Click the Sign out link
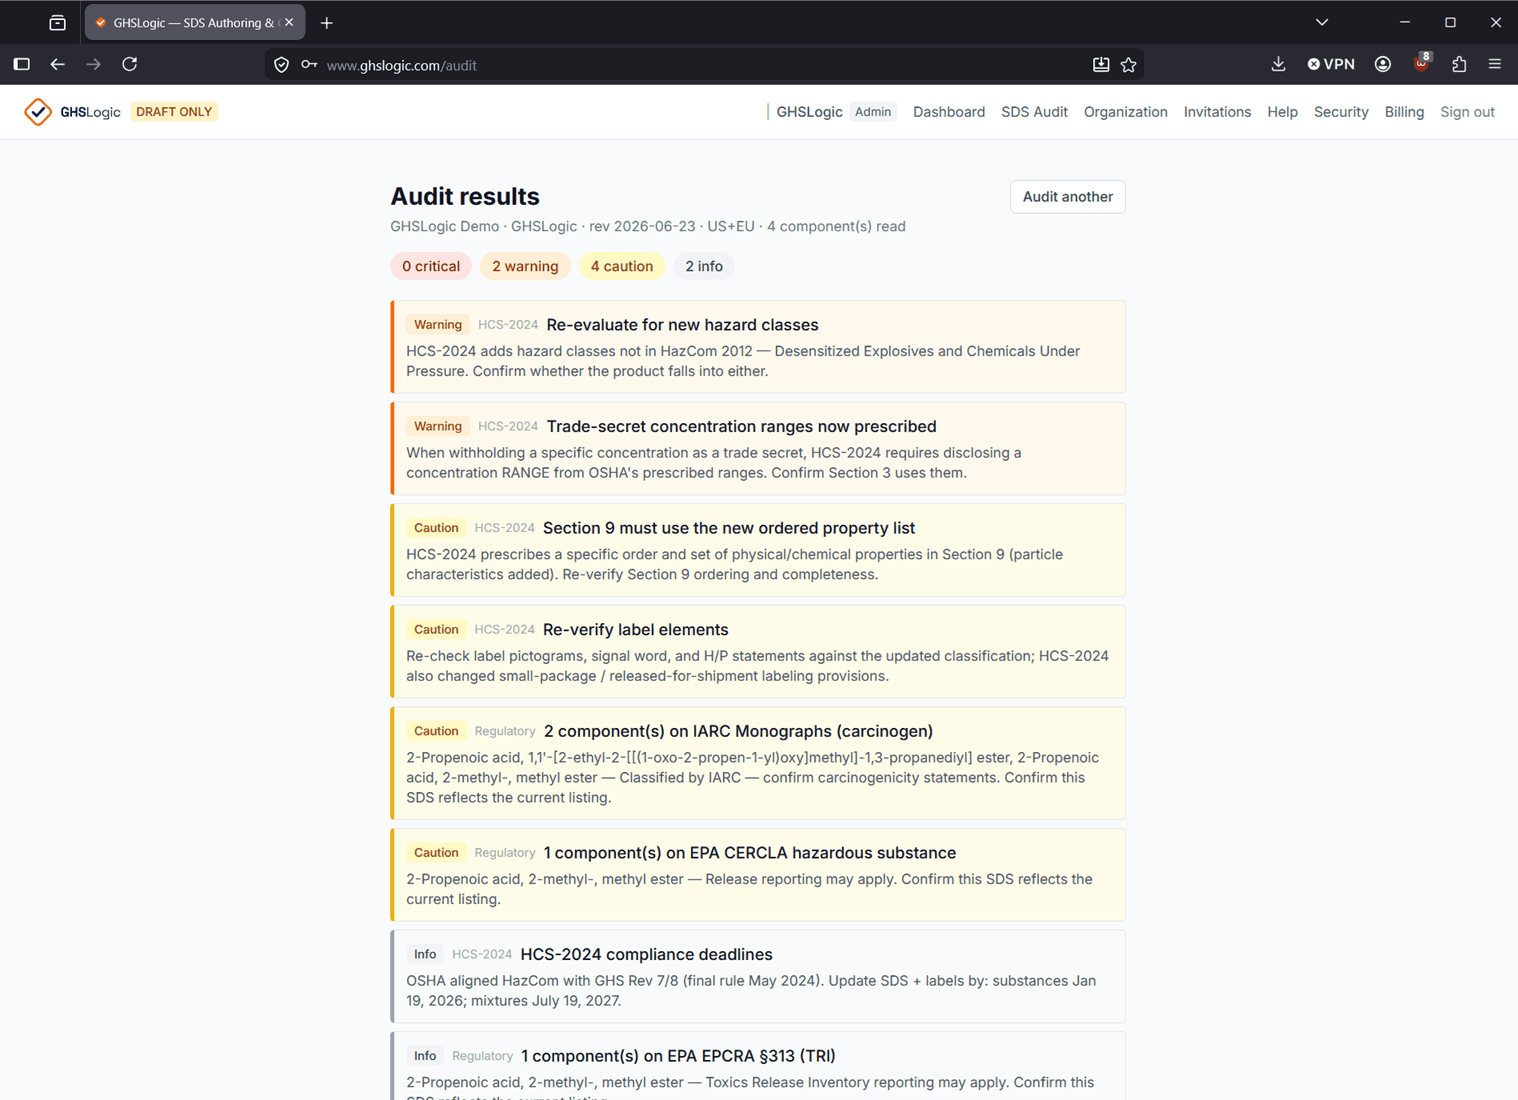This screenshot has width=1518, height=1100. pos(1467,112)
